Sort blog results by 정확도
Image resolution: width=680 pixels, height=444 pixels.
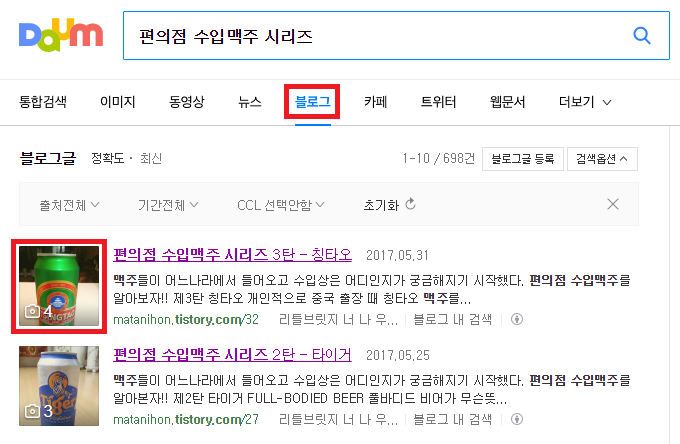(108, 158)
